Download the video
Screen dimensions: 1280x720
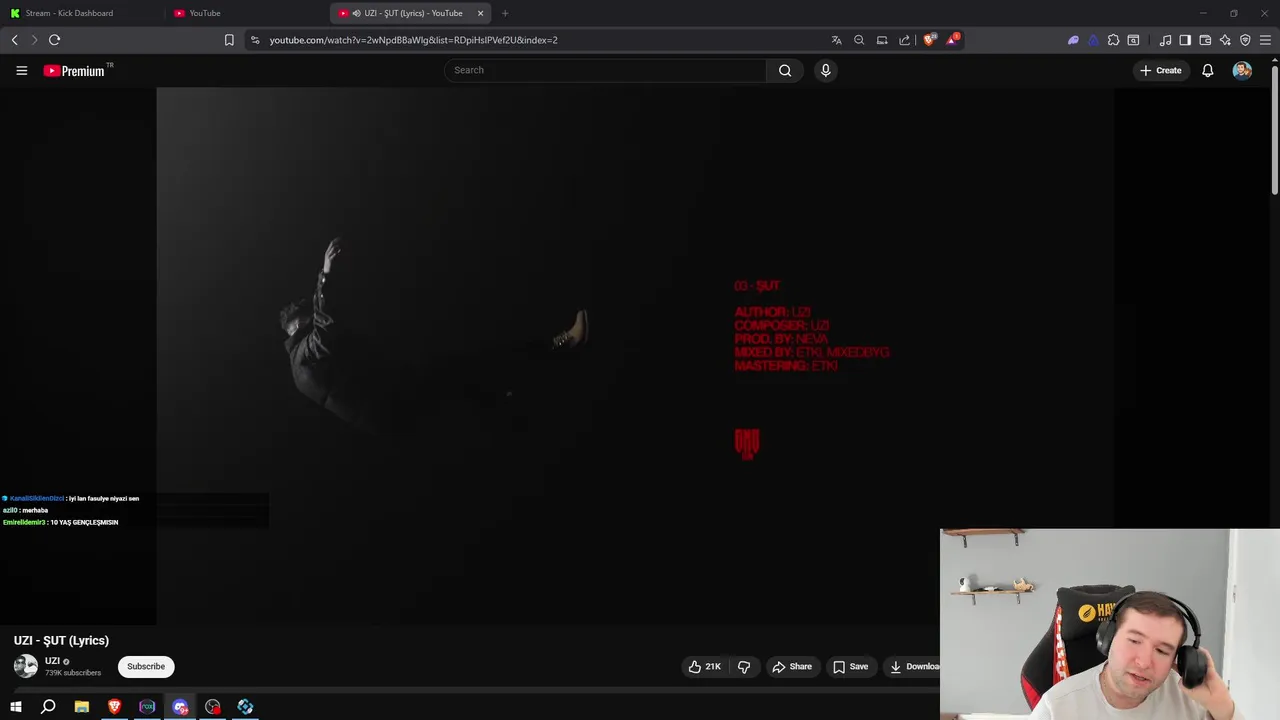(x=914, y=666)
